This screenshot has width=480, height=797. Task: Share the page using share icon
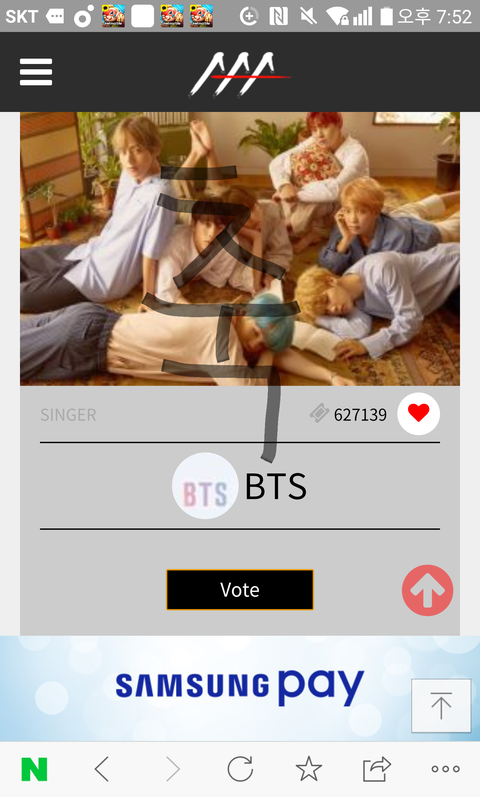[x=376, y=769]
